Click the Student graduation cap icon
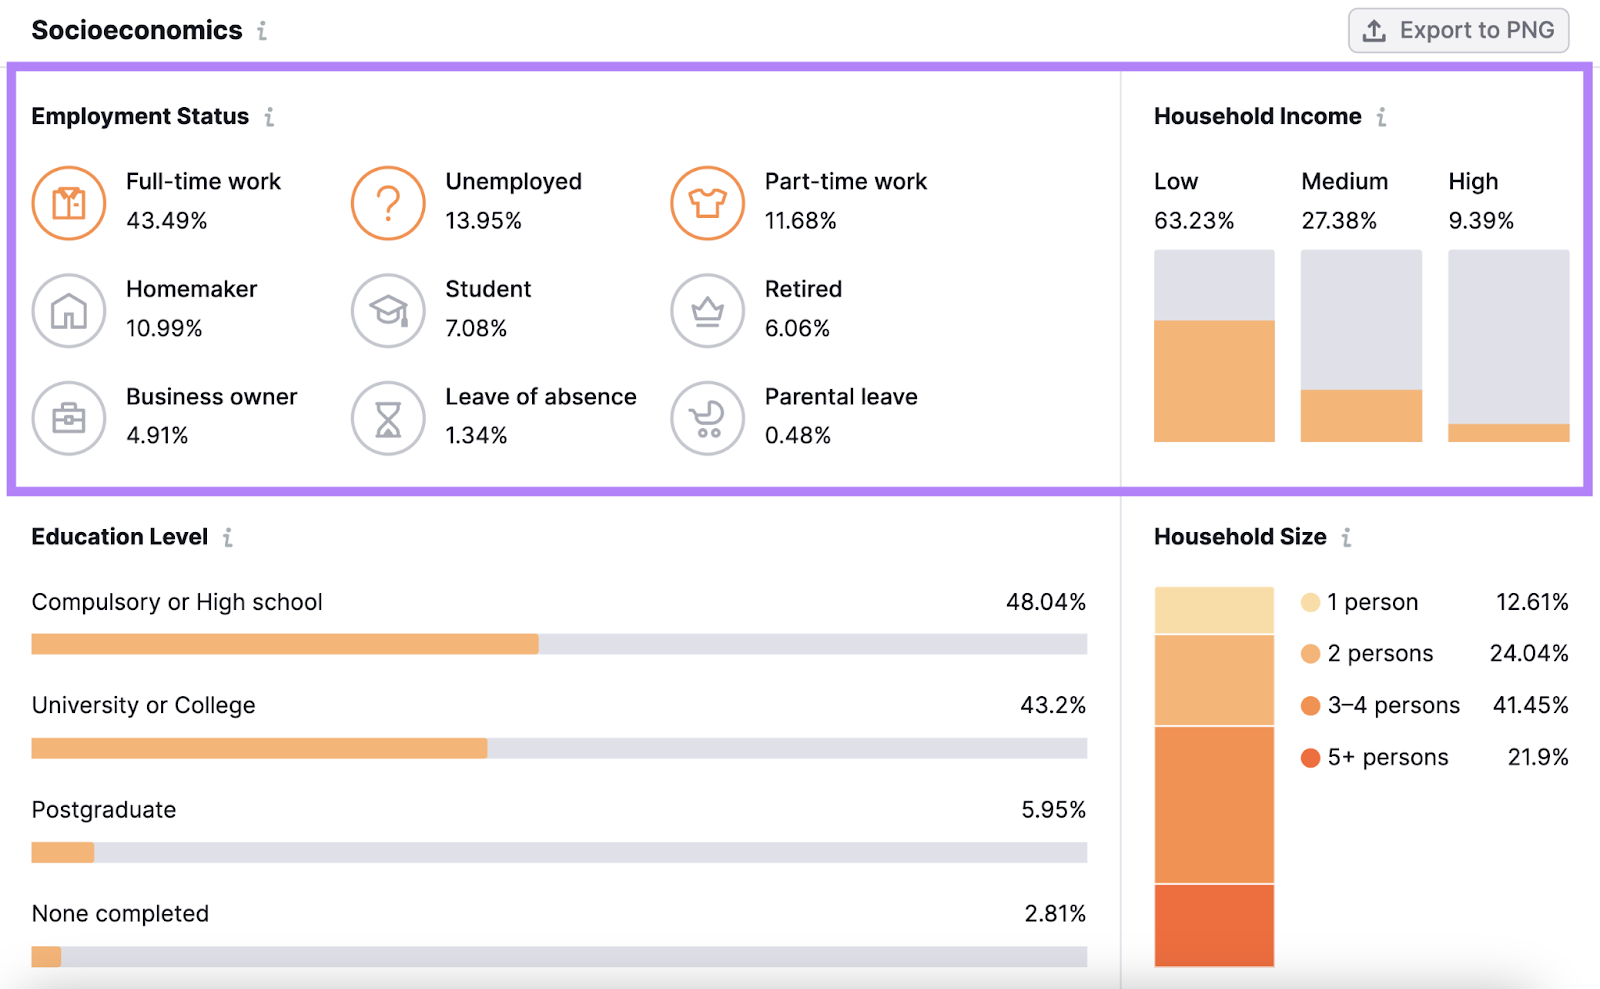The height and width of the screenshot is (989, 1600). click(x=387, y=311)
